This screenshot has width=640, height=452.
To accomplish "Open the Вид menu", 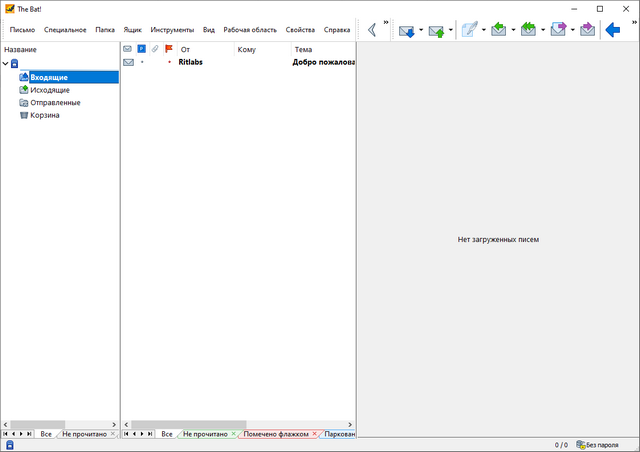I will point(209,30).
